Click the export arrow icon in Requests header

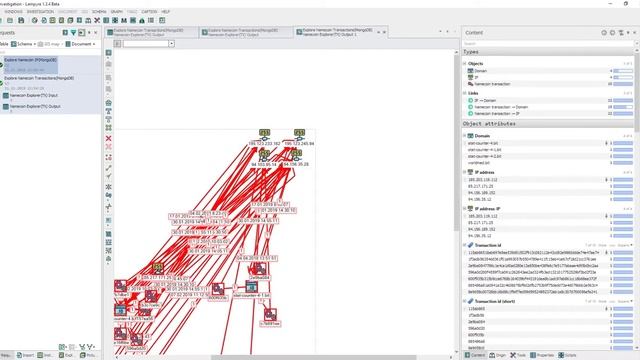(82, 33)
